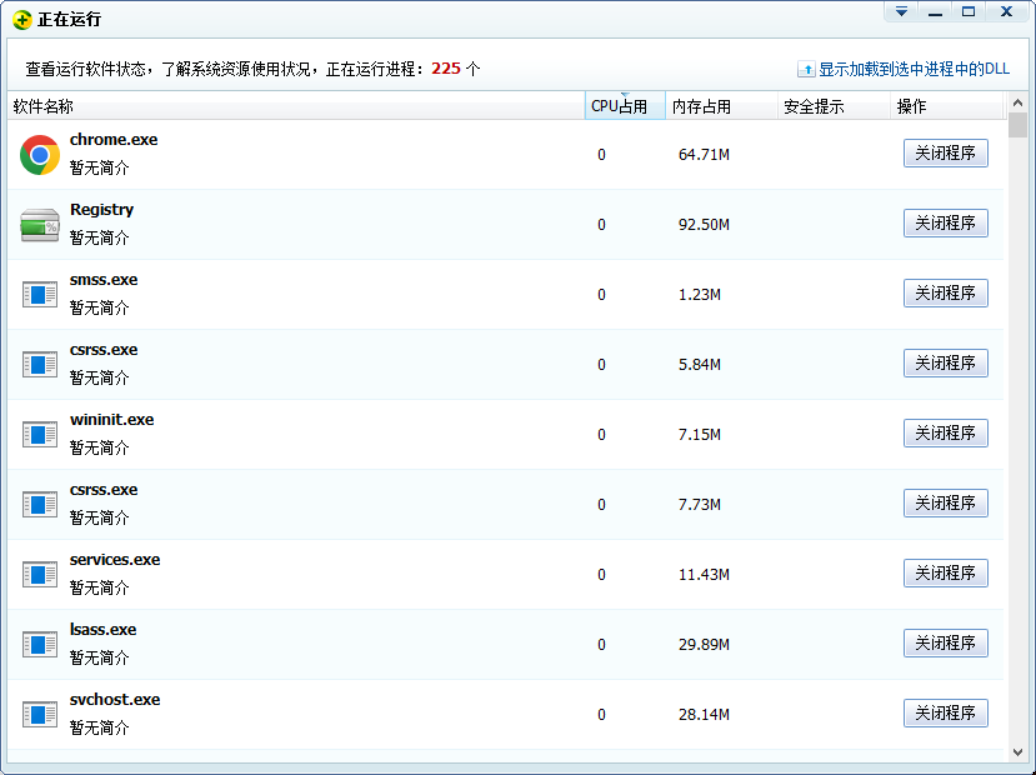Select the first csrss.exe process row
This screenshot has height=775, width=1036.
[300, 364]
